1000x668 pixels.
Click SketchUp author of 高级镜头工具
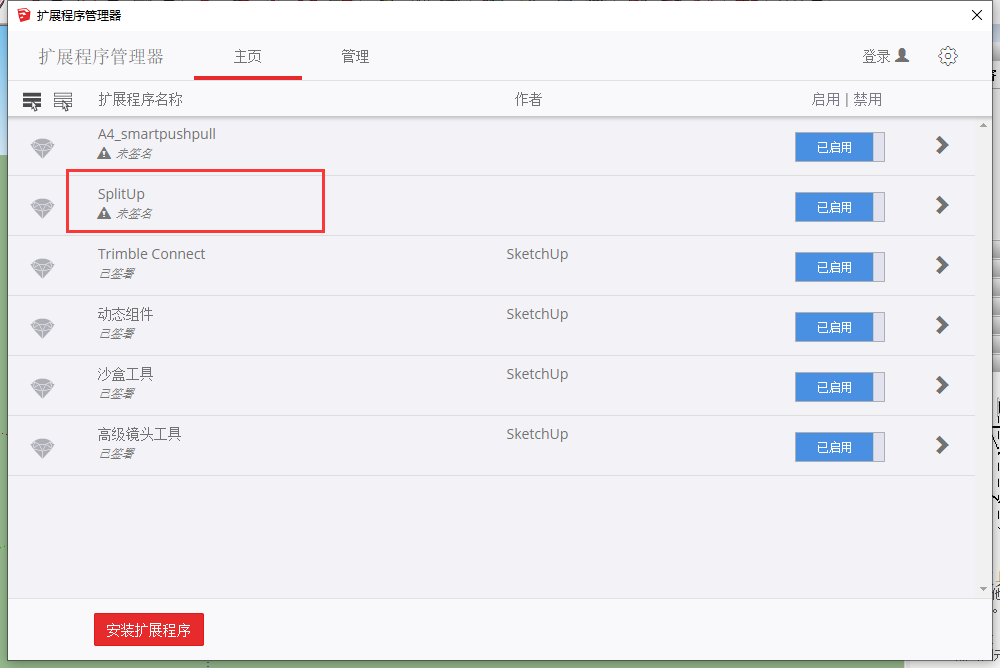tap(537, 434)
